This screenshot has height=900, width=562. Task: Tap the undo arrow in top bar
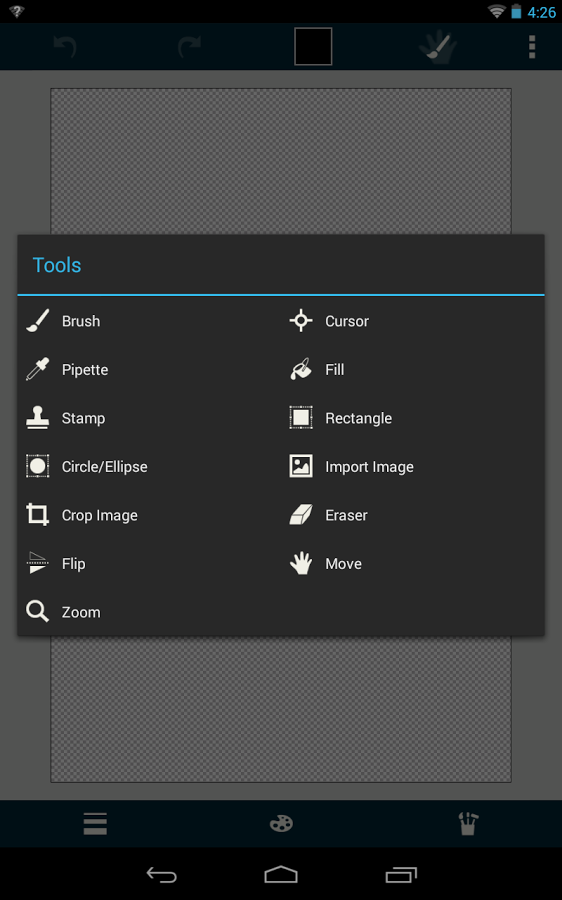tap(65, 47)
